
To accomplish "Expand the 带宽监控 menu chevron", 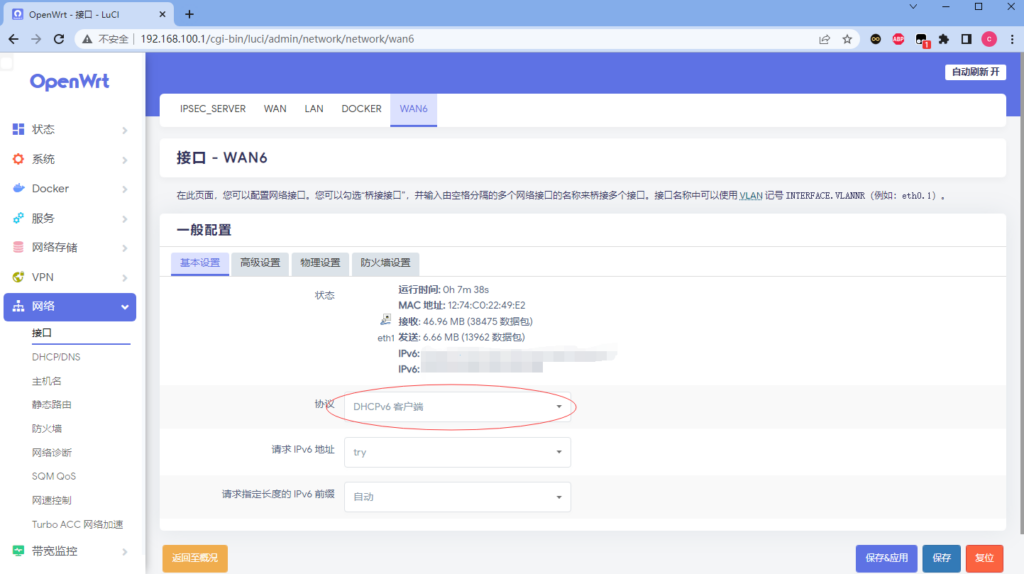I will pos(124,552).
